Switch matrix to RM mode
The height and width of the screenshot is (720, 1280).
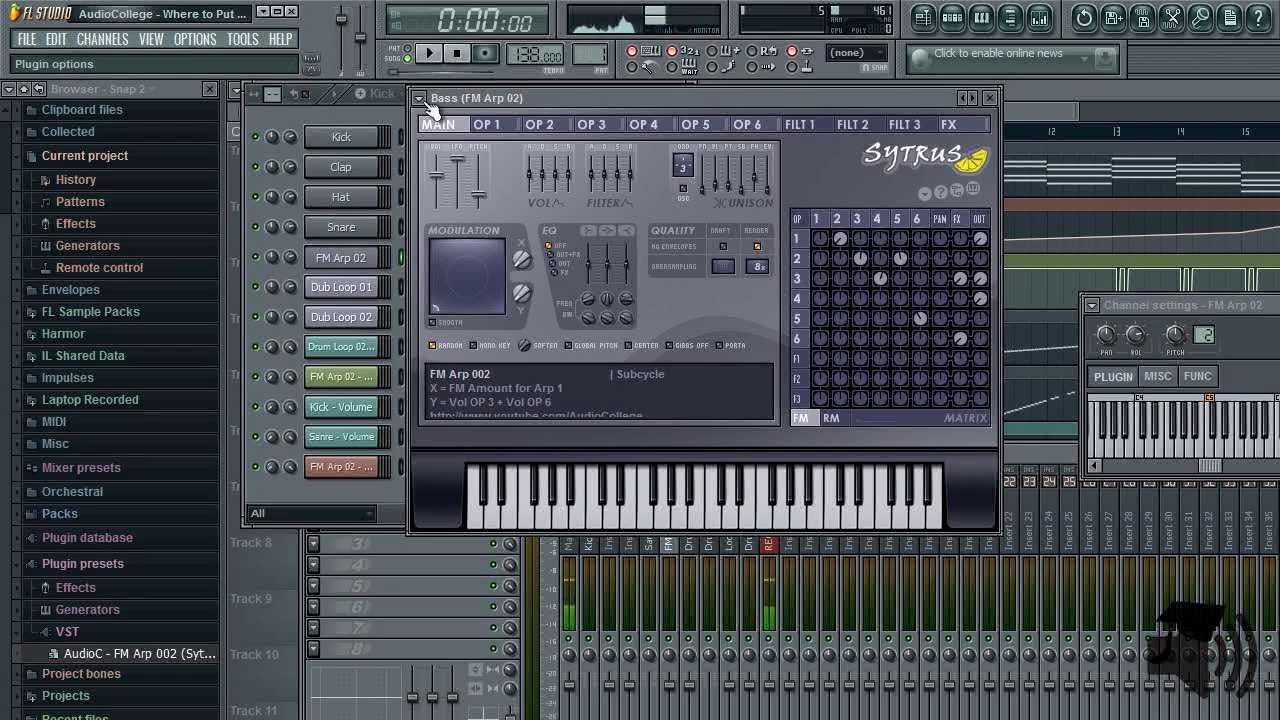click(831, 418)
